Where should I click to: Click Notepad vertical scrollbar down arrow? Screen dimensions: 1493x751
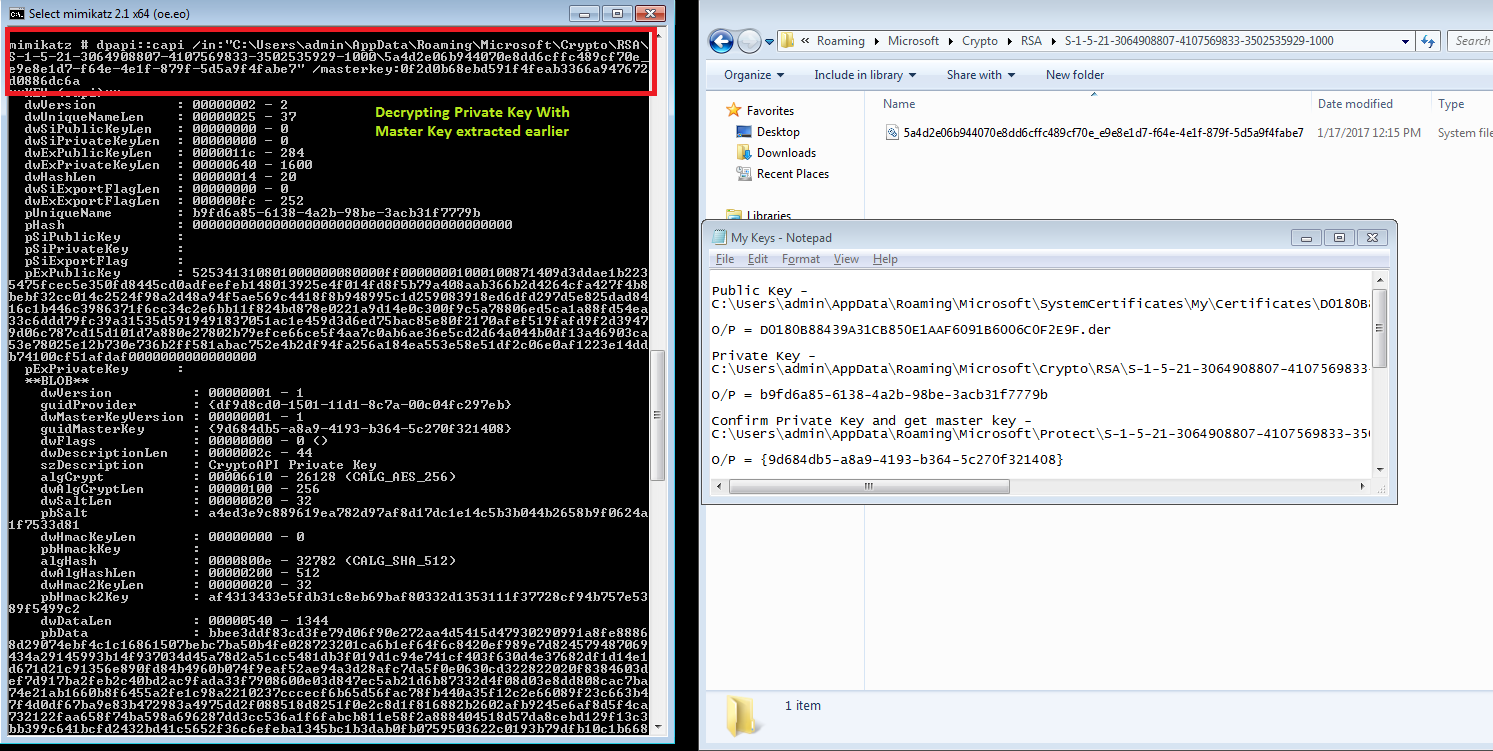(x=1380, y=469)
